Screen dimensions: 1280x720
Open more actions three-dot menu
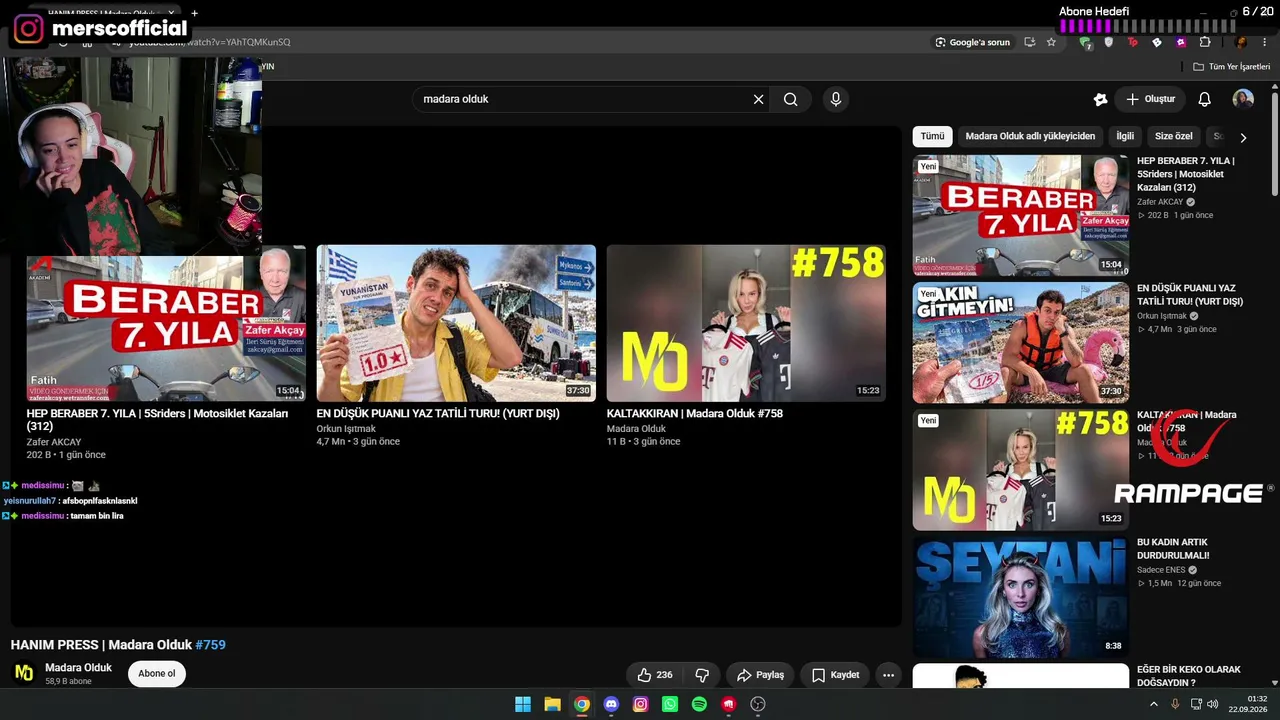click(x=888, y=675)
